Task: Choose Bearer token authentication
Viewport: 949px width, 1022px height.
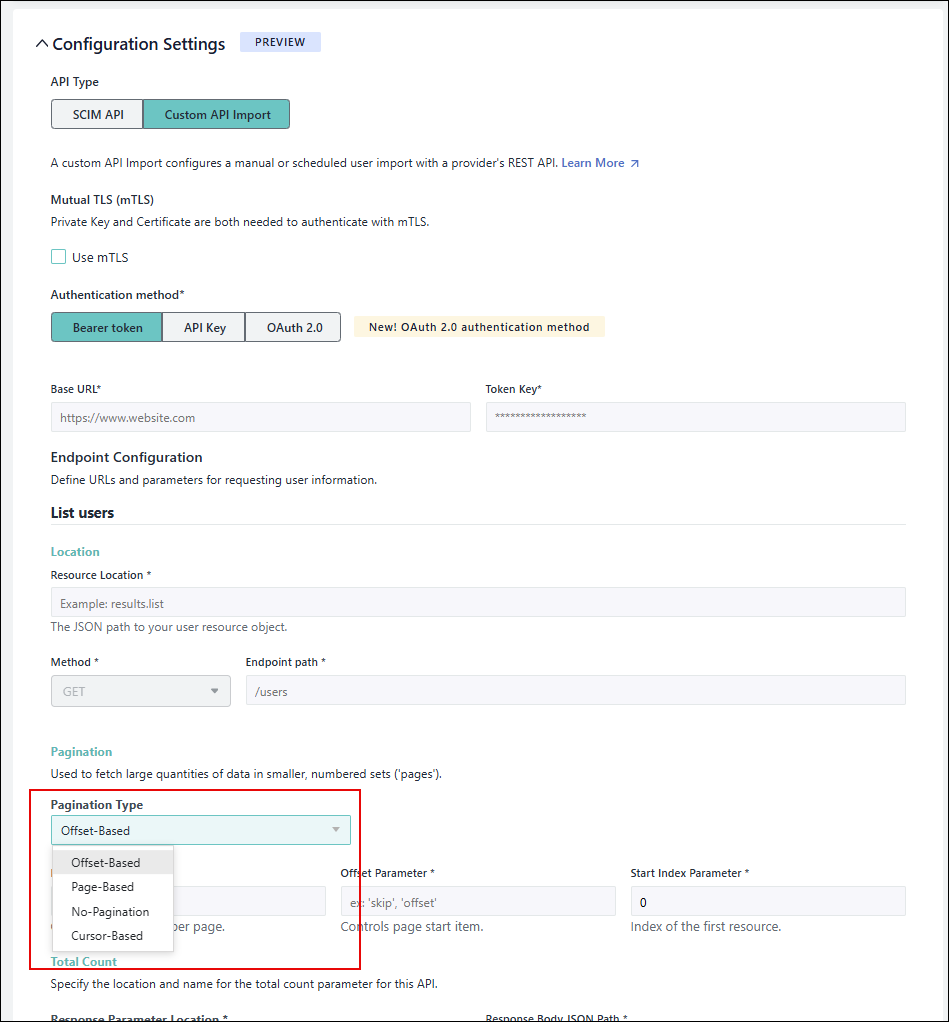Action: tap(107, 328)
